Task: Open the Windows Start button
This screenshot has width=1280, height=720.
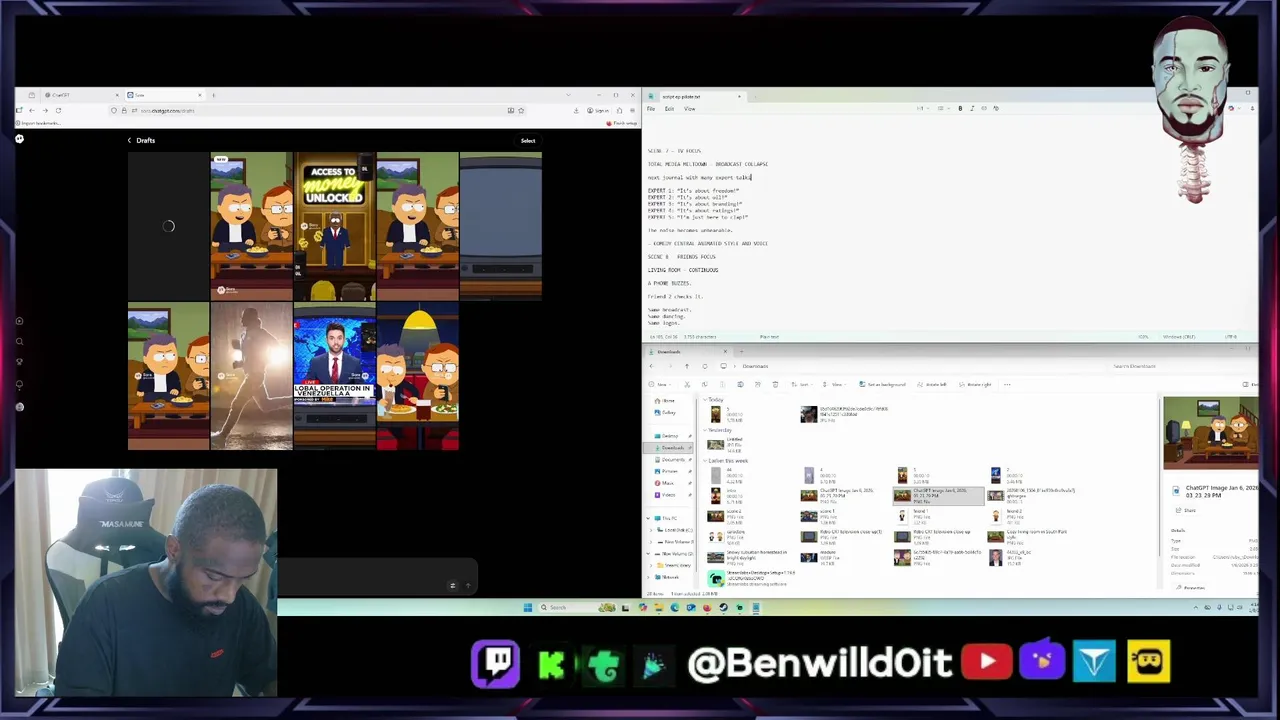Action: pyautogui.click(x=528, y=607)
